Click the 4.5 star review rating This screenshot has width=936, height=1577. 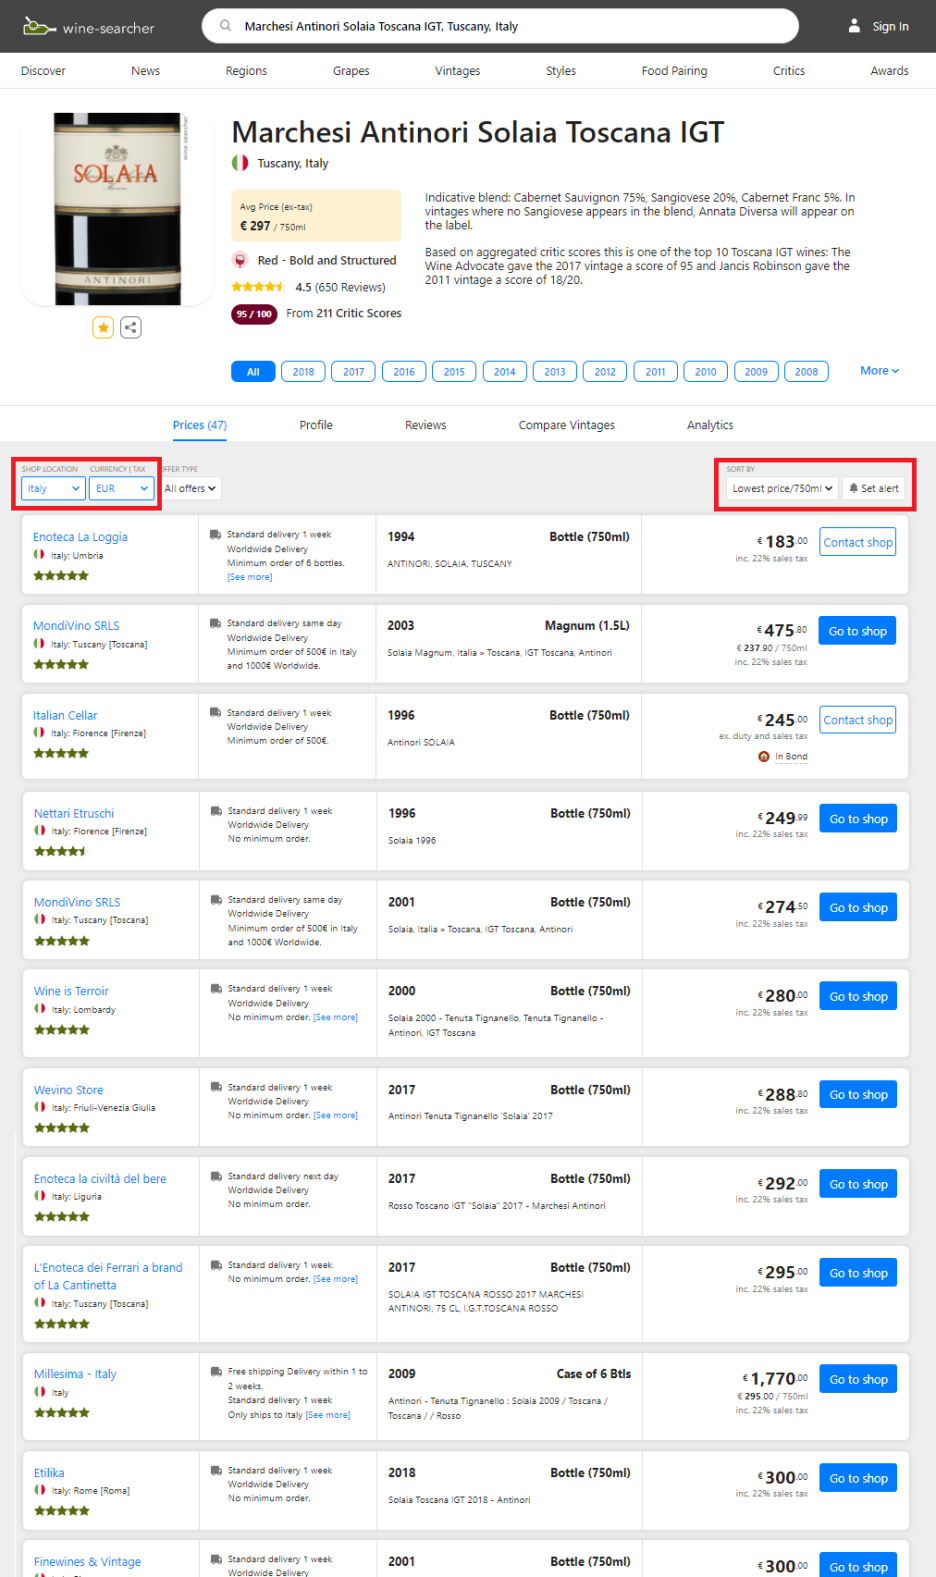point(258,287)
